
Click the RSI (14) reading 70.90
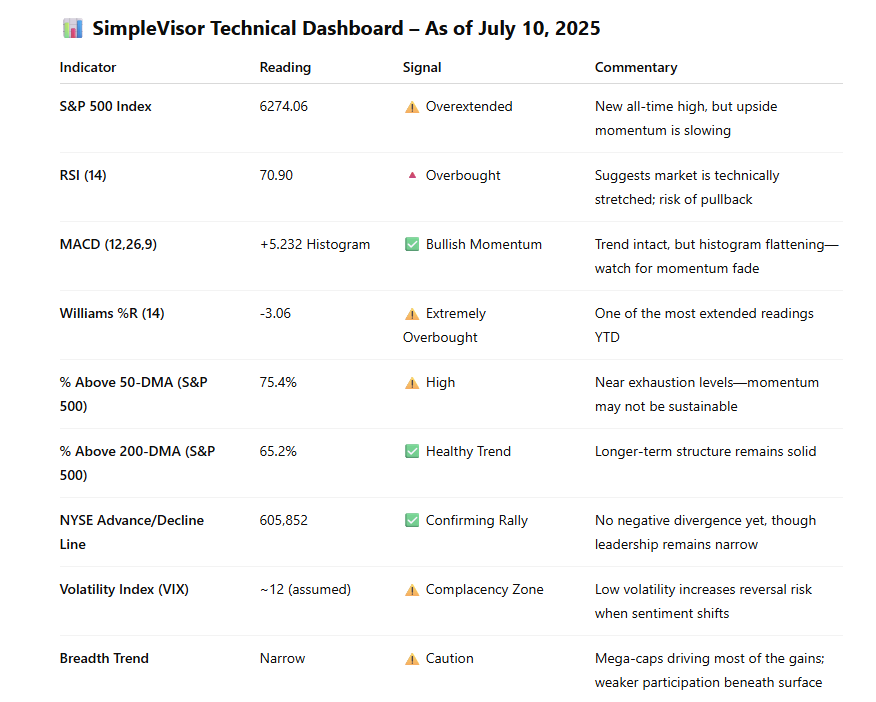point(276,175)
